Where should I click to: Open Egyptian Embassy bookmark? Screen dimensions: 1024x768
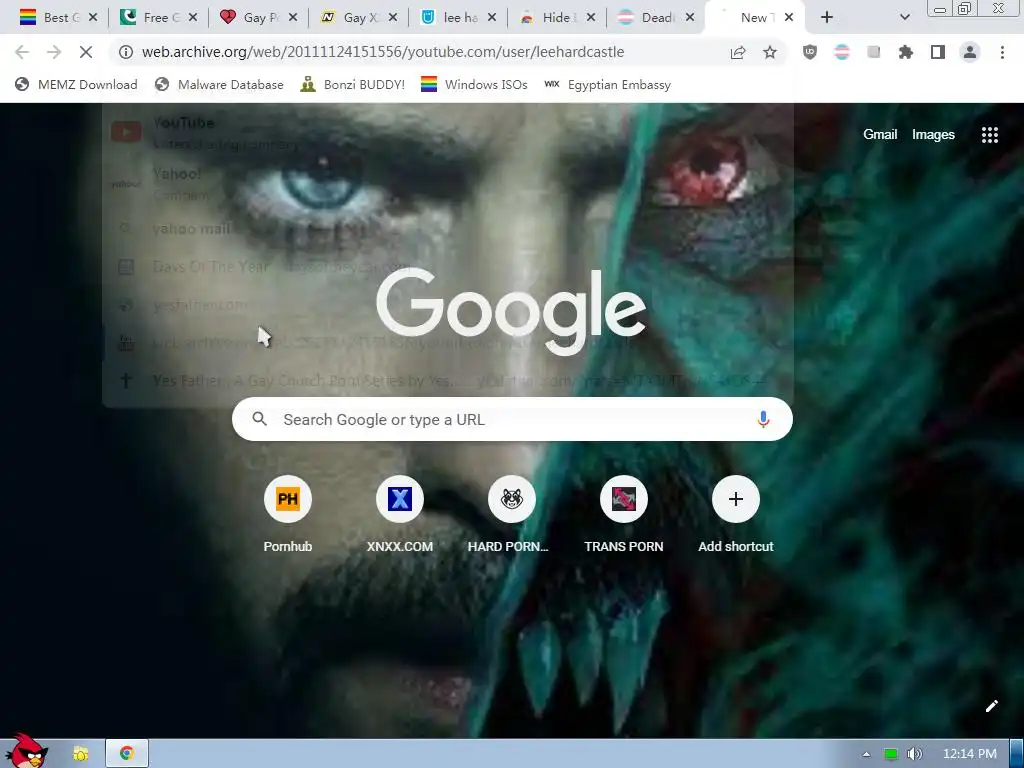click(607, 84)
